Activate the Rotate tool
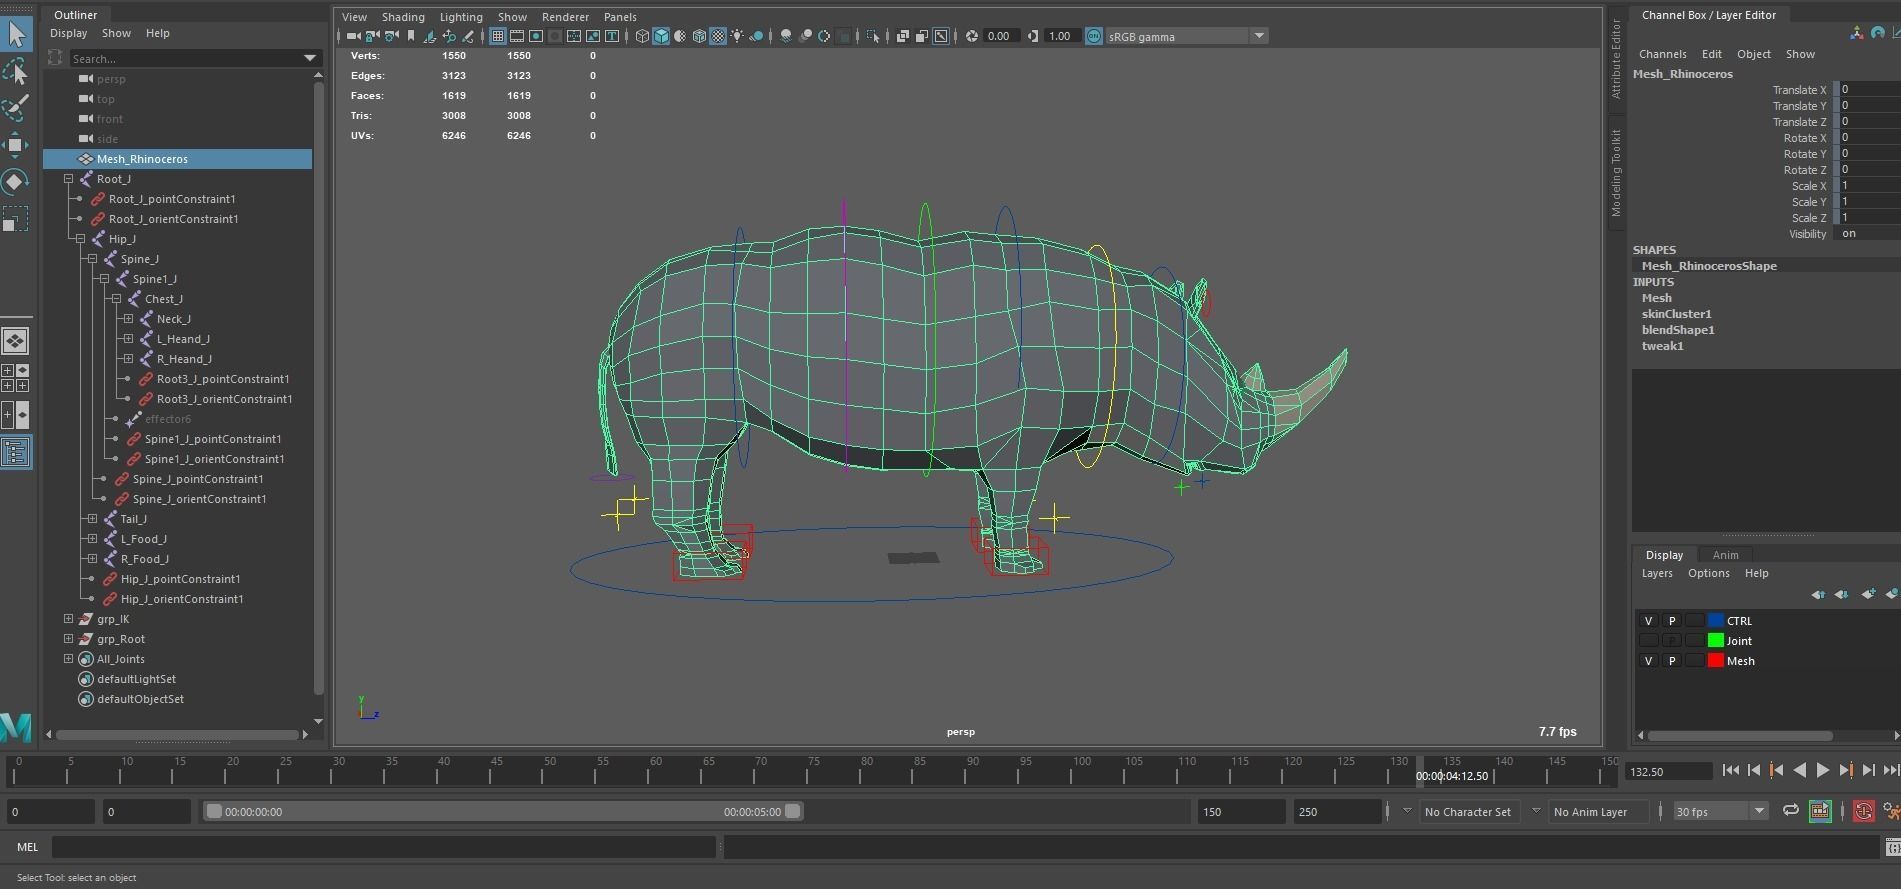This screenshot has width=1901, height=889. pyautogui.click(x=16, y=182)
